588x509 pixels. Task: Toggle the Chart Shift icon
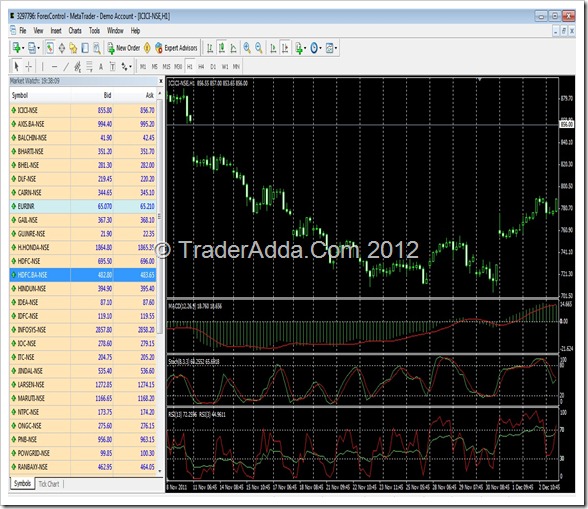point(285,48)
